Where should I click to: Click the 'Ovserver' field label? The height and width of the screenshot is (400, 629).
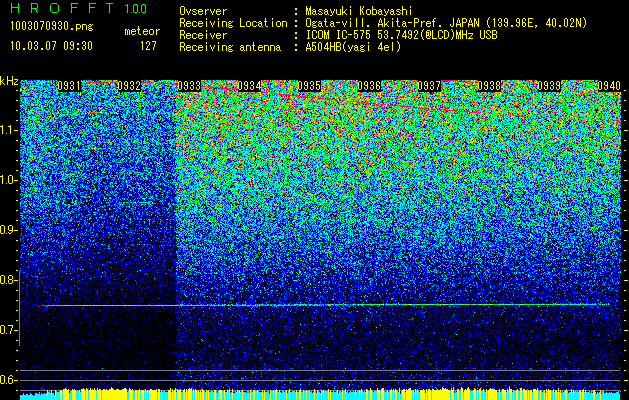coord(203,11)
